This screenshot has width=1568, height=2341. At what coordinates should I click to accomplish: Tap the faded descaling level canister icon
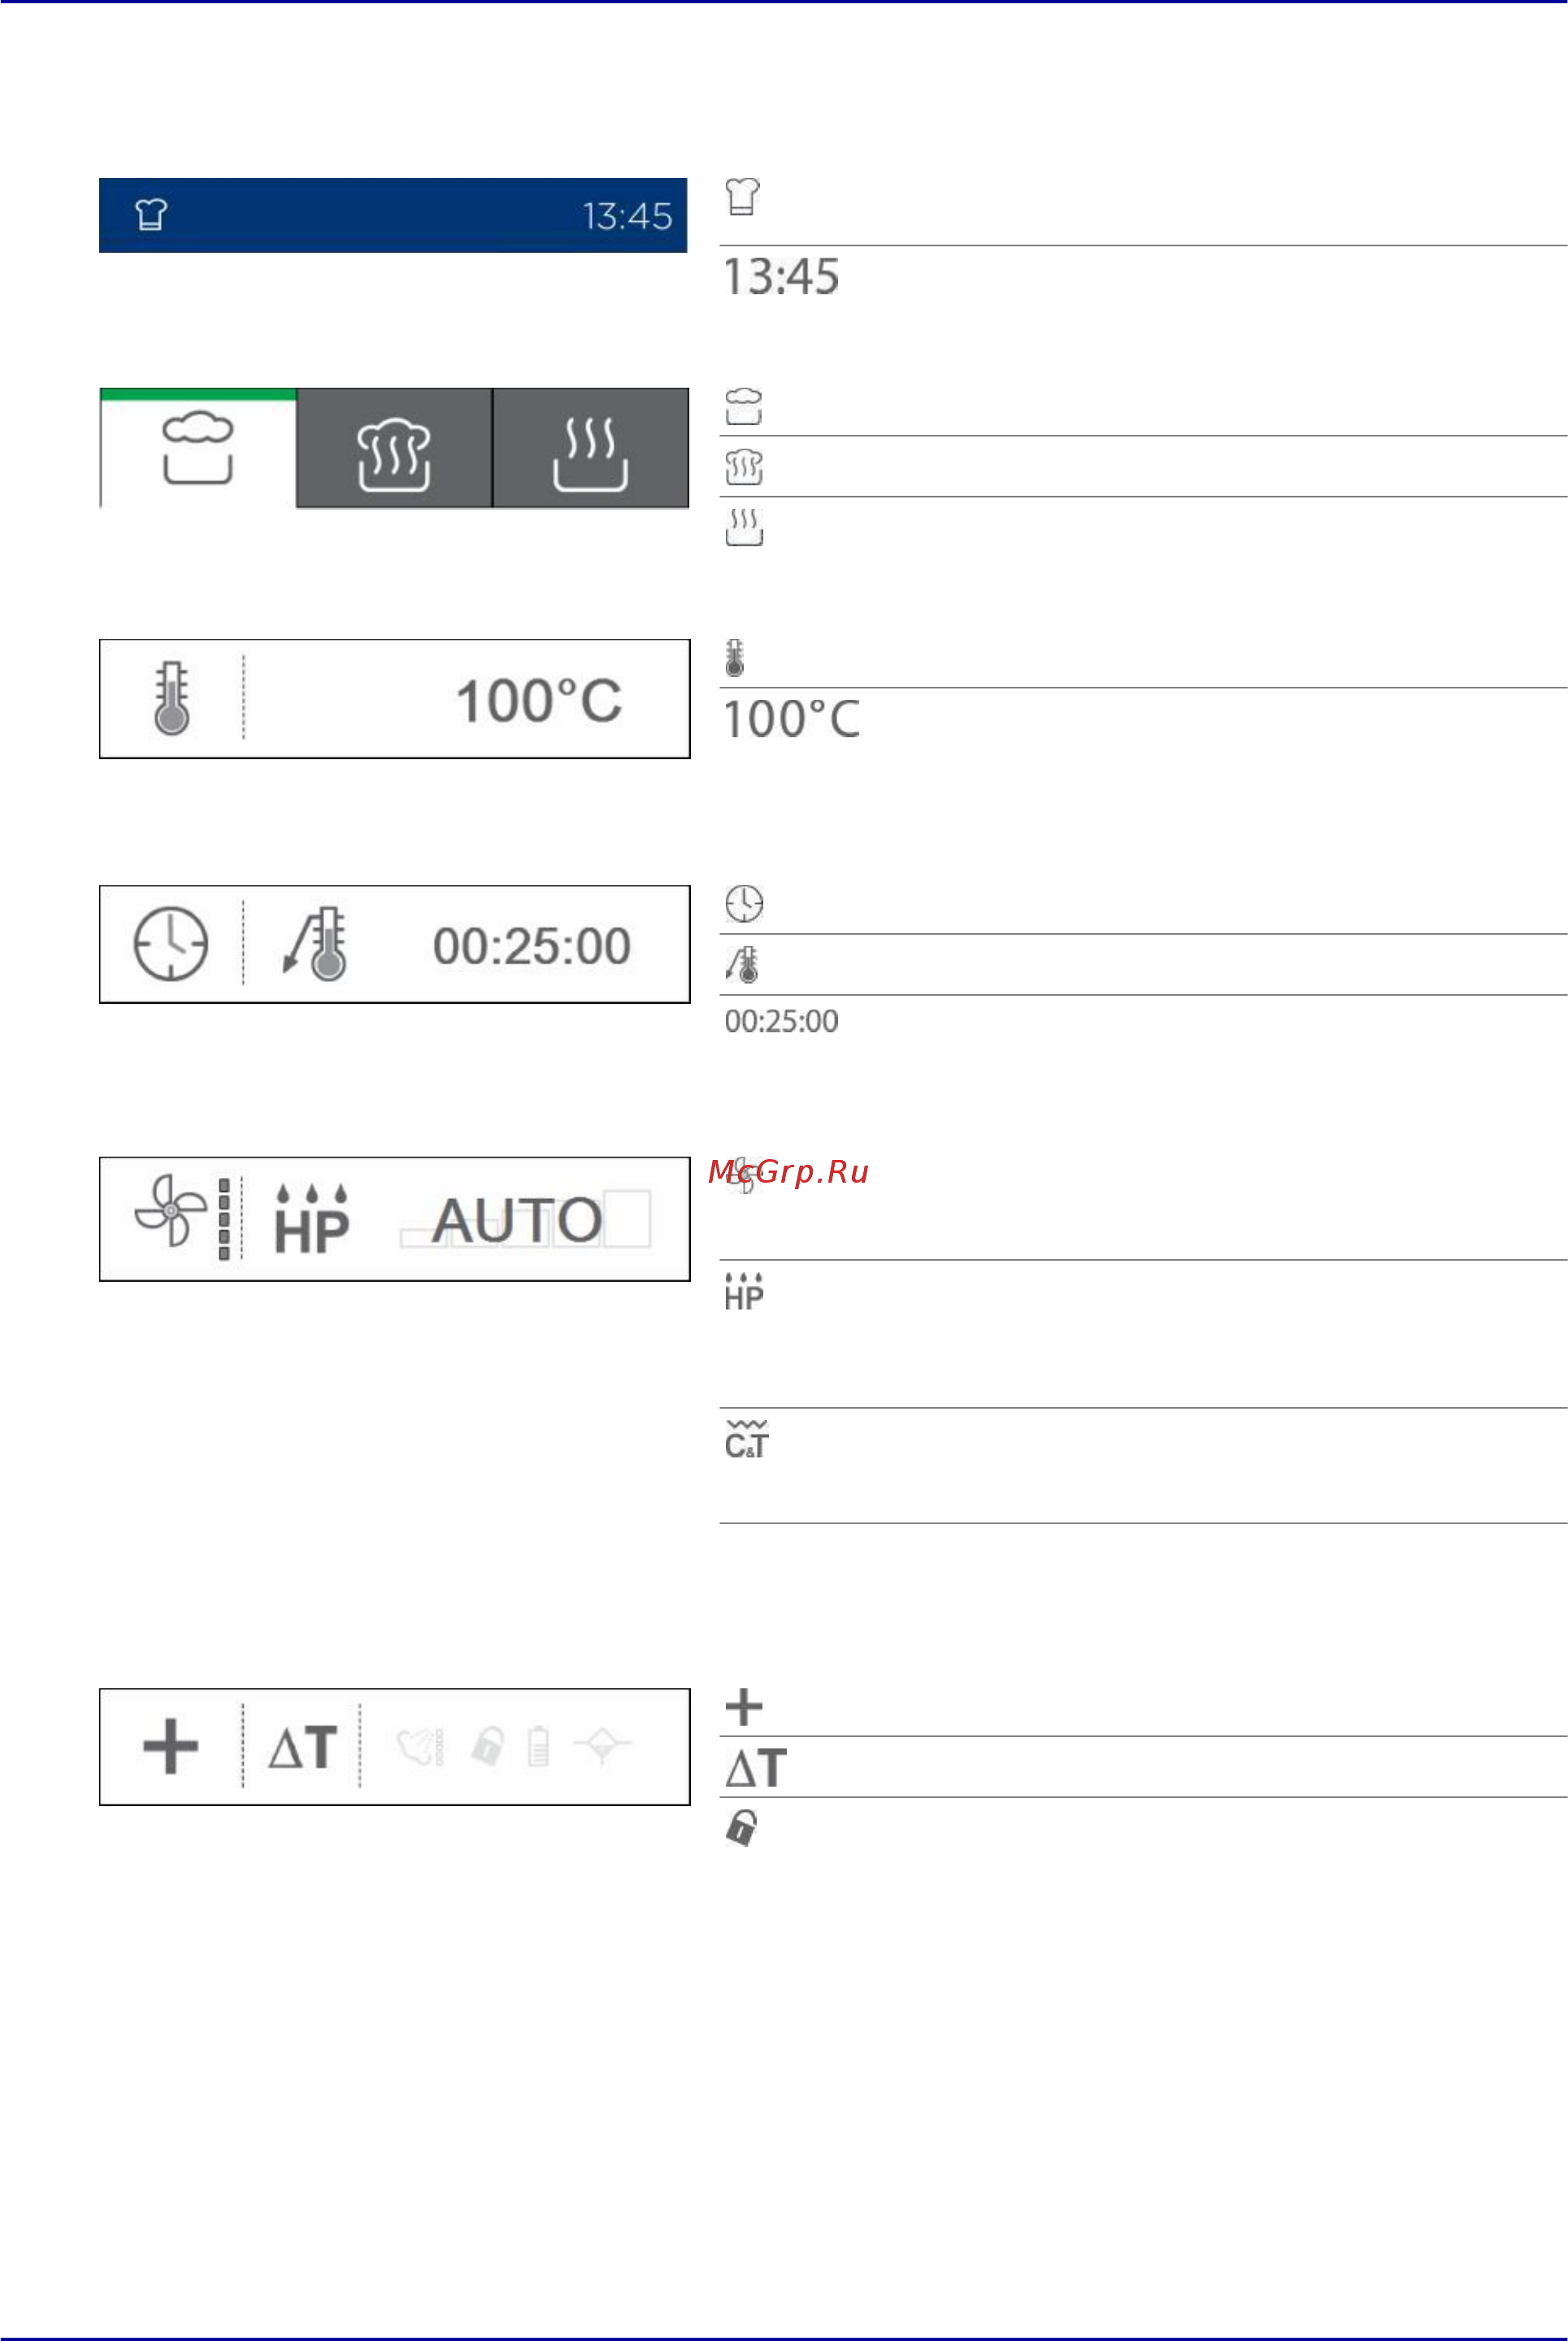click(x=539, y=1746)
